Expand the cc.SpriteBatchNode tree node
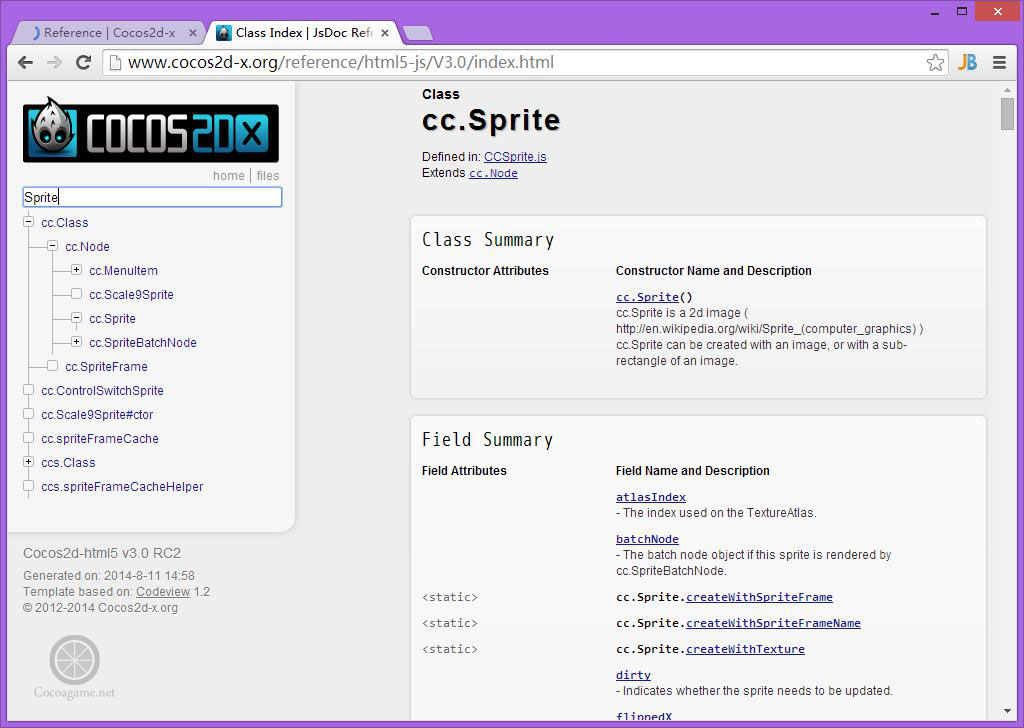Image resolution: width=1024 pixels, height=728 pixels. pos(77,342)
